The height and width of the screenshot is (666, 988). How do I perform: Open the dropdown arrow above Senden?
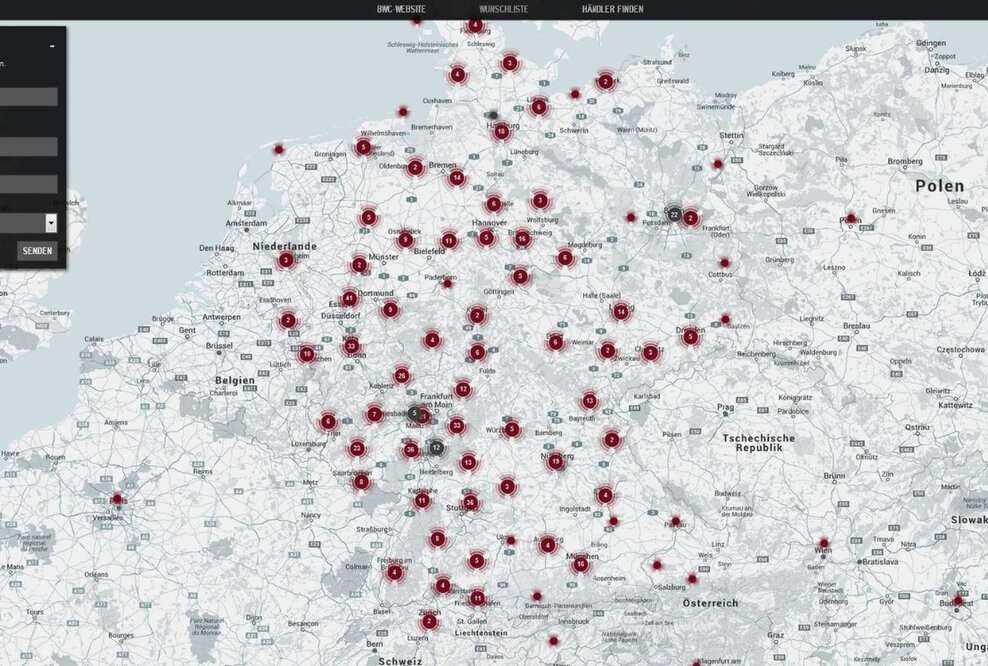pyautogui.click(x=51, y=223)
